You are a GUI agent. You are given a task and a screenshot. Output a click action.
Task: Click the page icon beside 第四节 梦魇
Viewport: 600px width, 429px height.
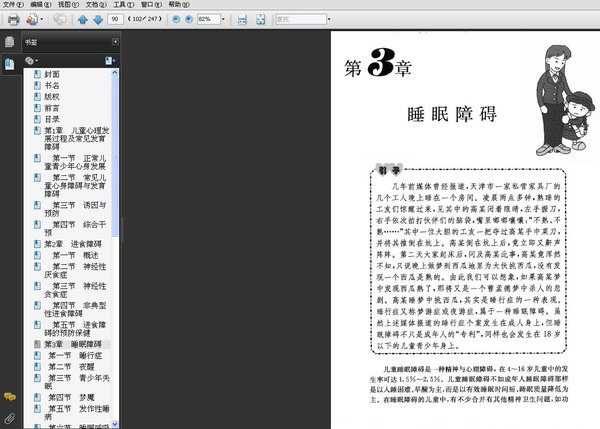click(37, 397)
